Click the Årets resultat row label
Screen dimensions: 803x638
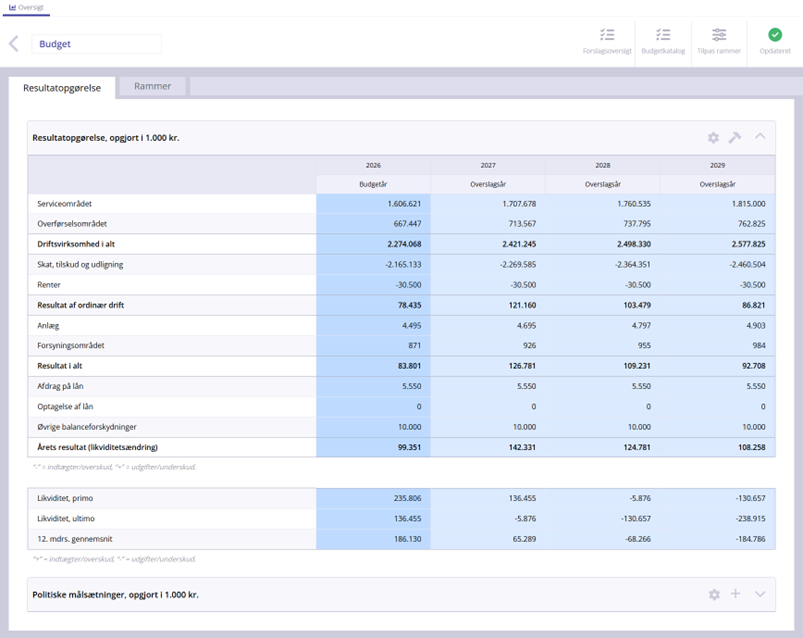[98, 447]
